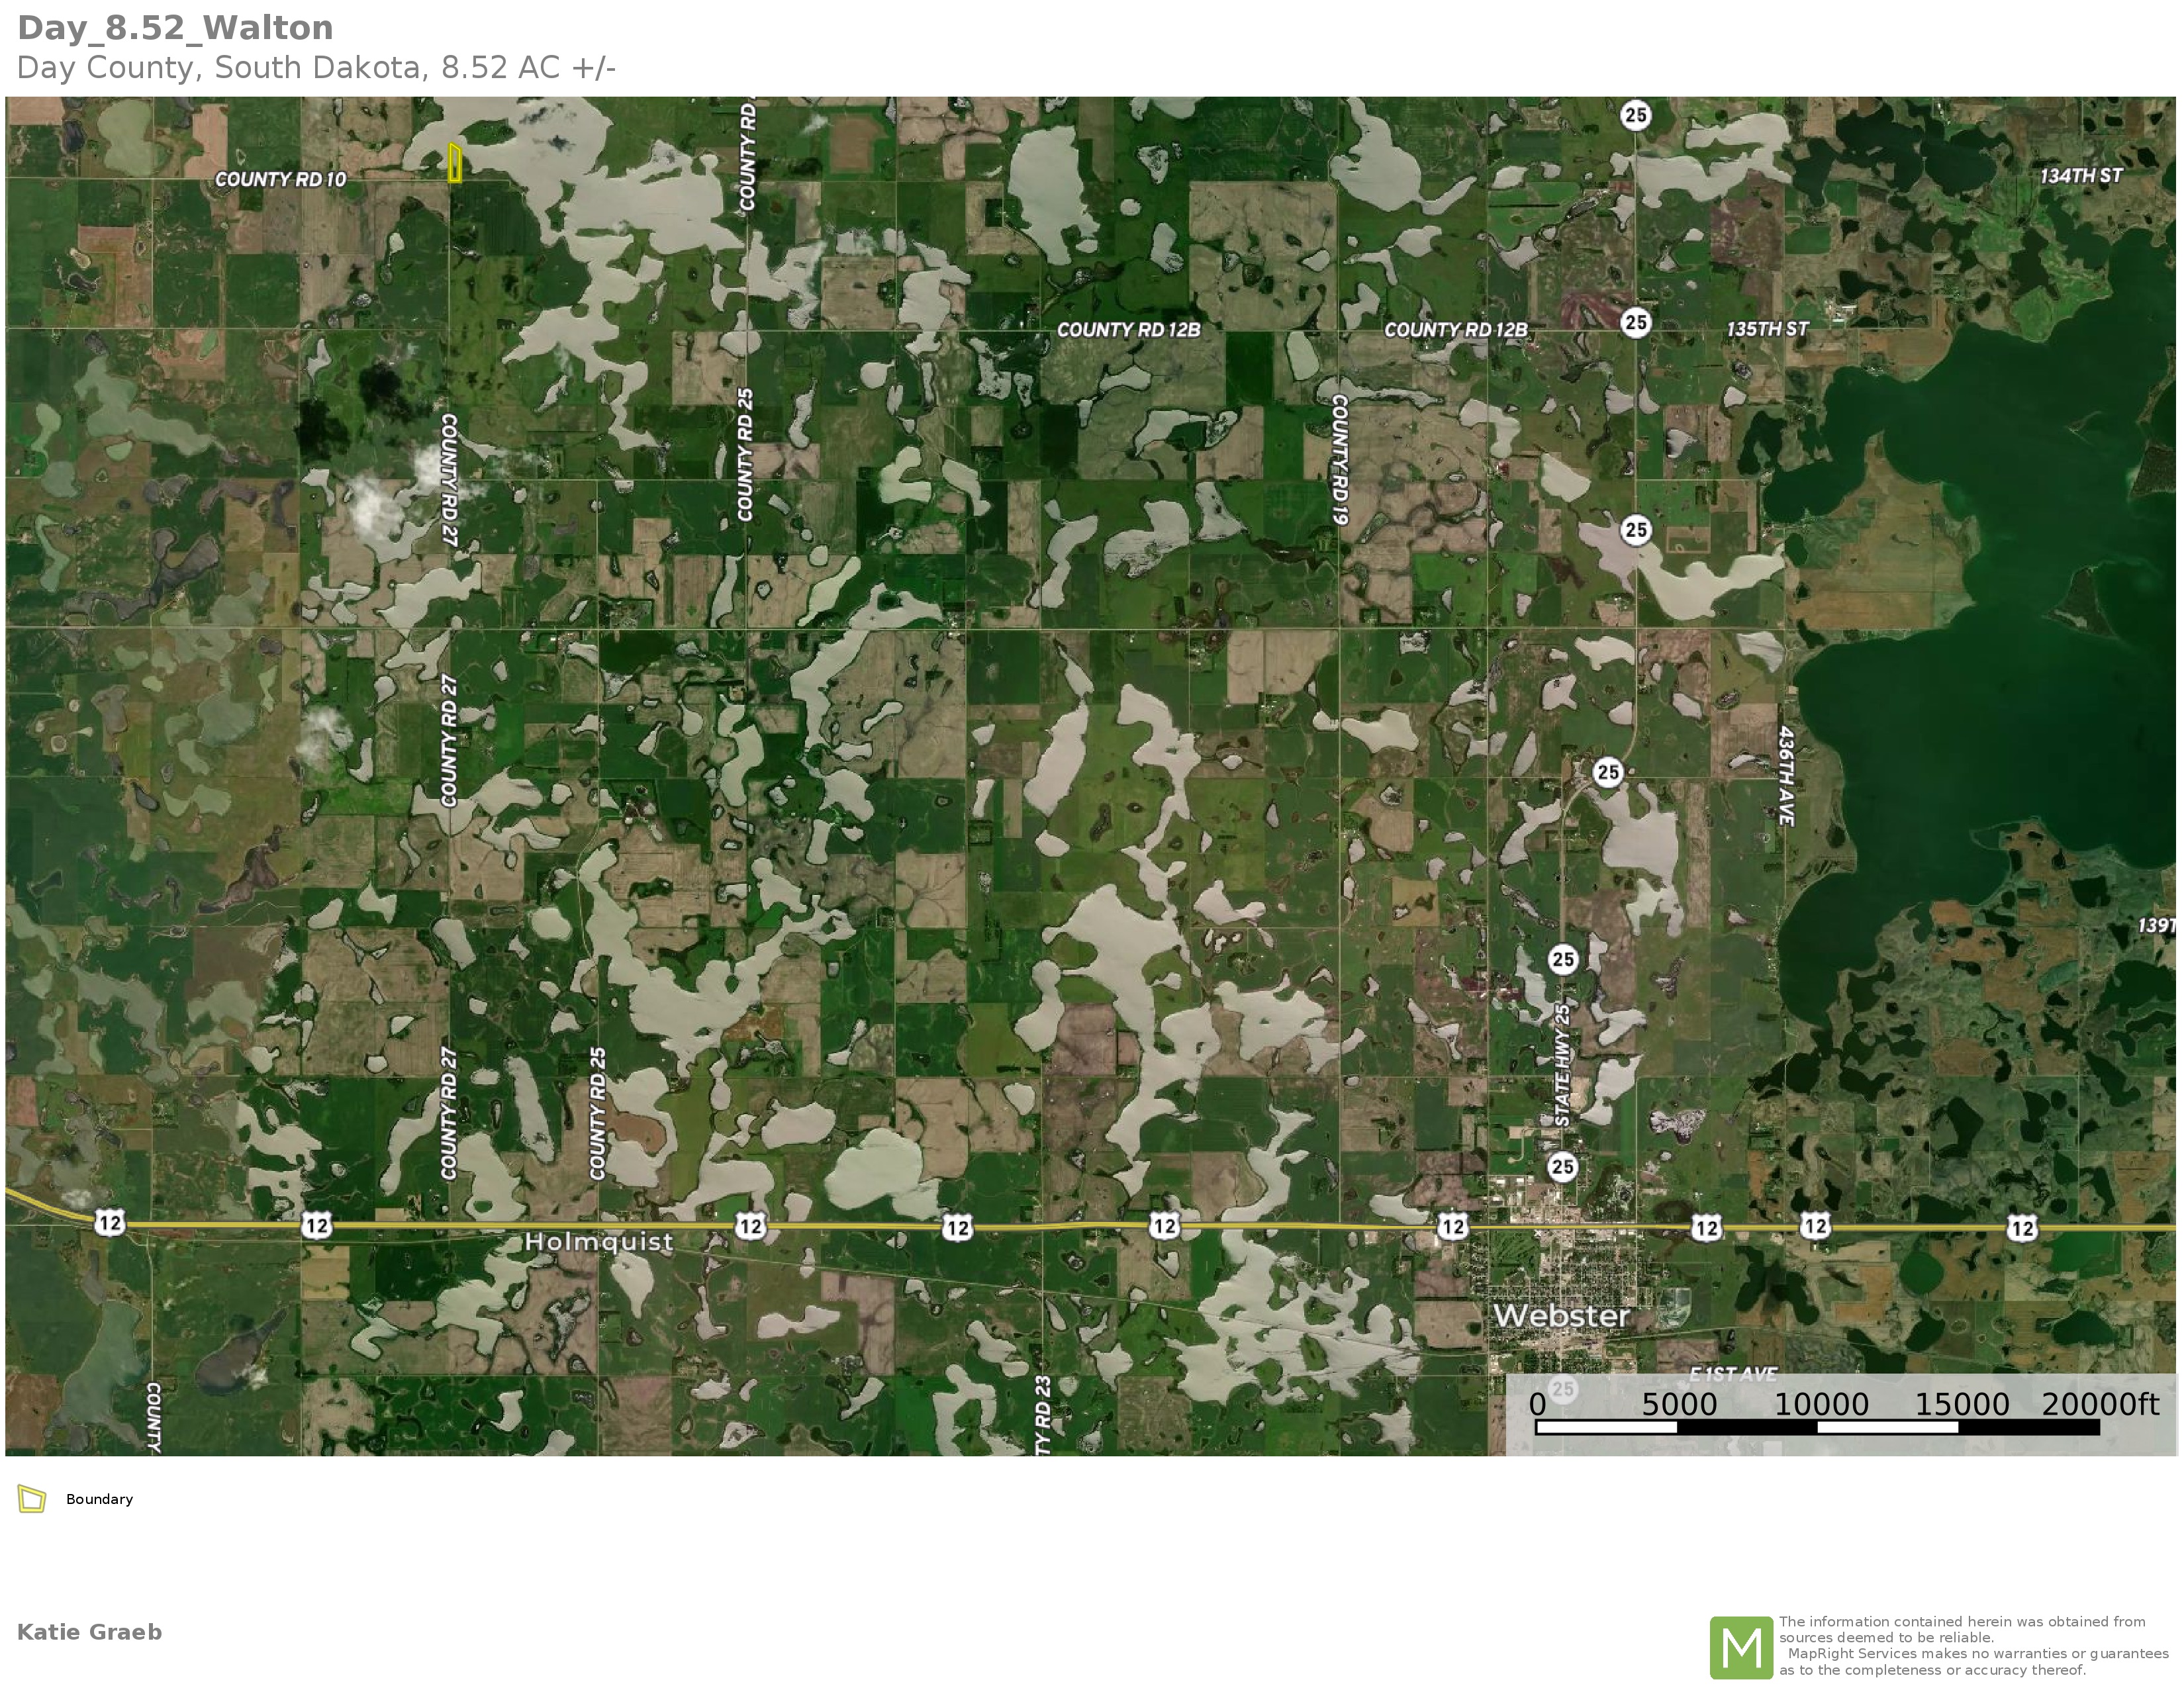Click the Day_8.52_Walton map title
2184x1688 pixels.
176,28
